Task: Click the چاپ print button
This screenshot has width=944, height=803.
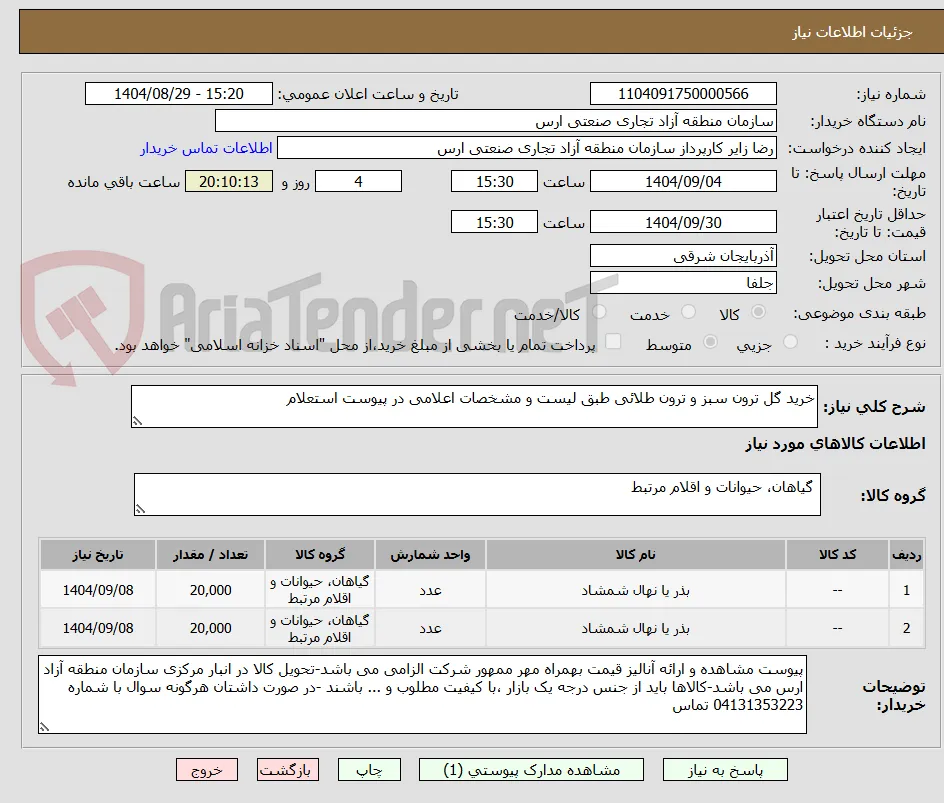Action: 369,770
